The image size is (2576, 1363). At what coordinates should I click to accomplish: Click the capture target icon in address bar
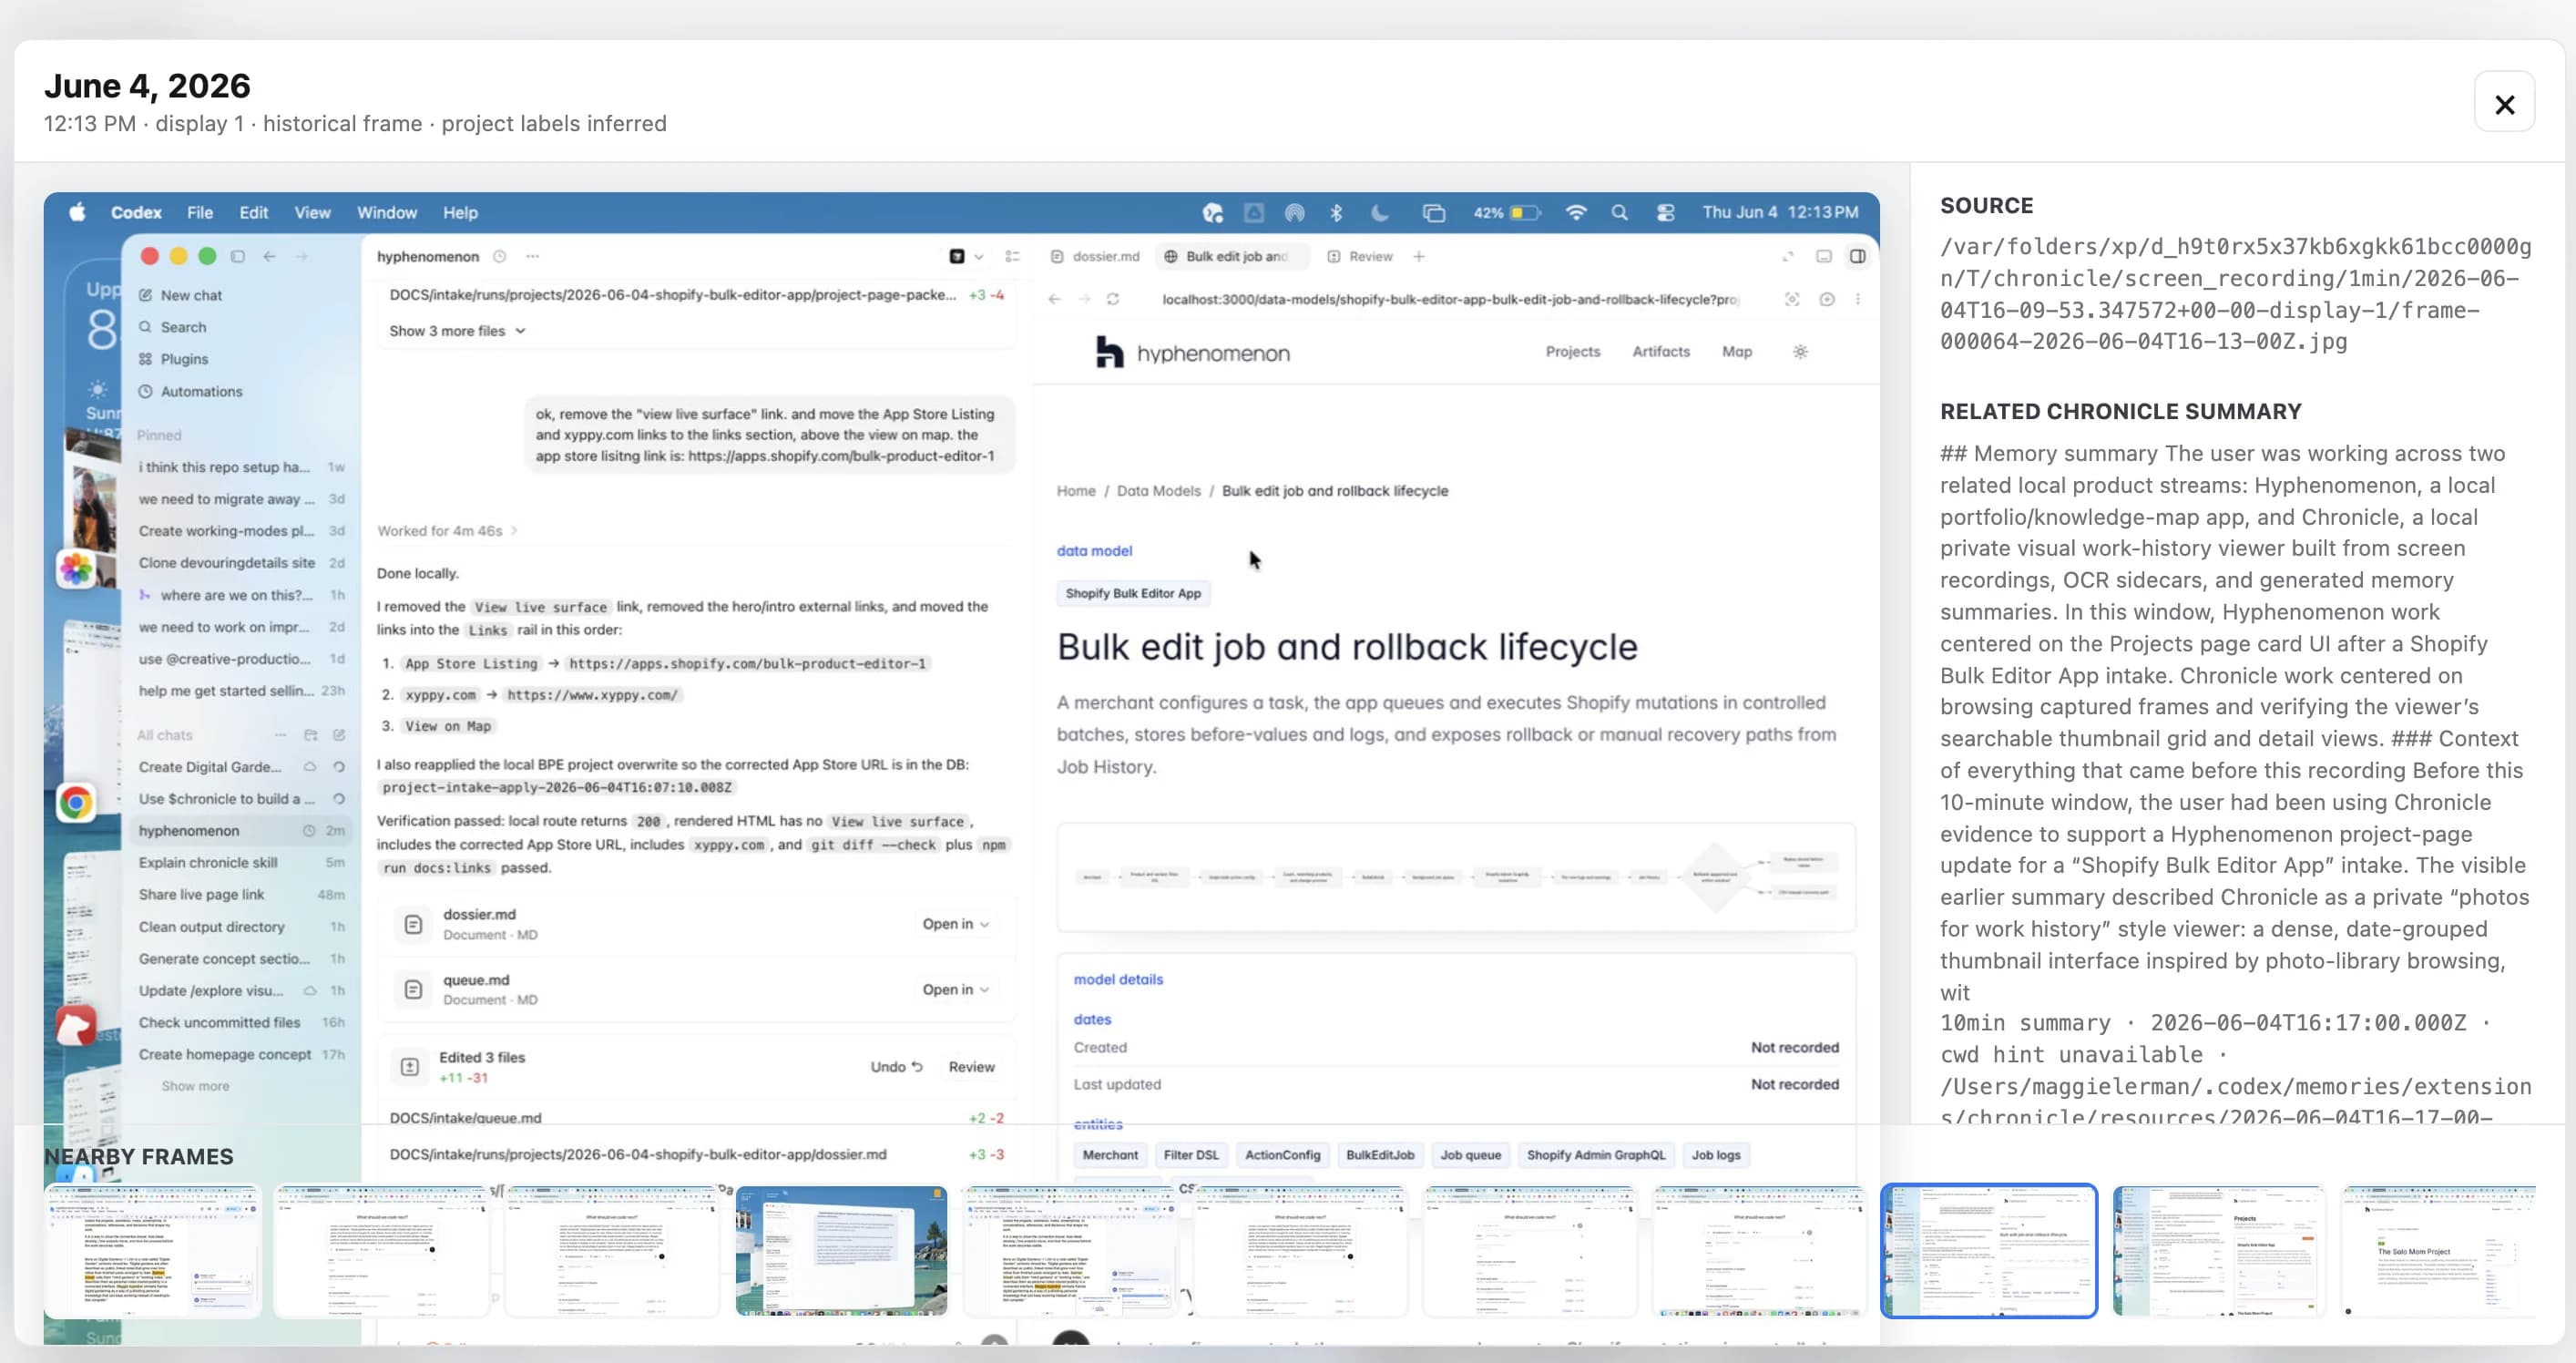(x=1792, y=299)
